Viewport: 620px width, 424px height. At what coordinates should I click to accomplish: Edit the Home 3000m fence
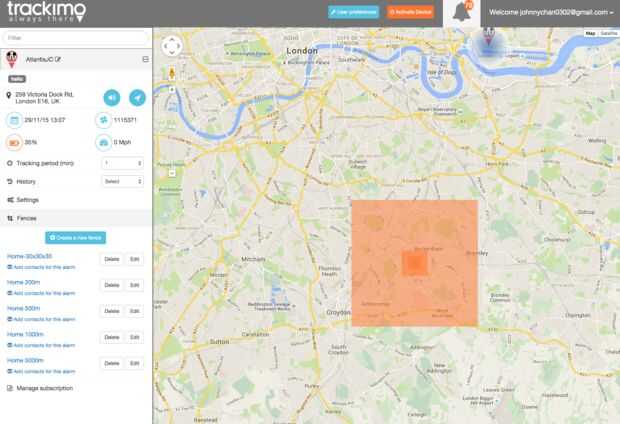point(134,363)
